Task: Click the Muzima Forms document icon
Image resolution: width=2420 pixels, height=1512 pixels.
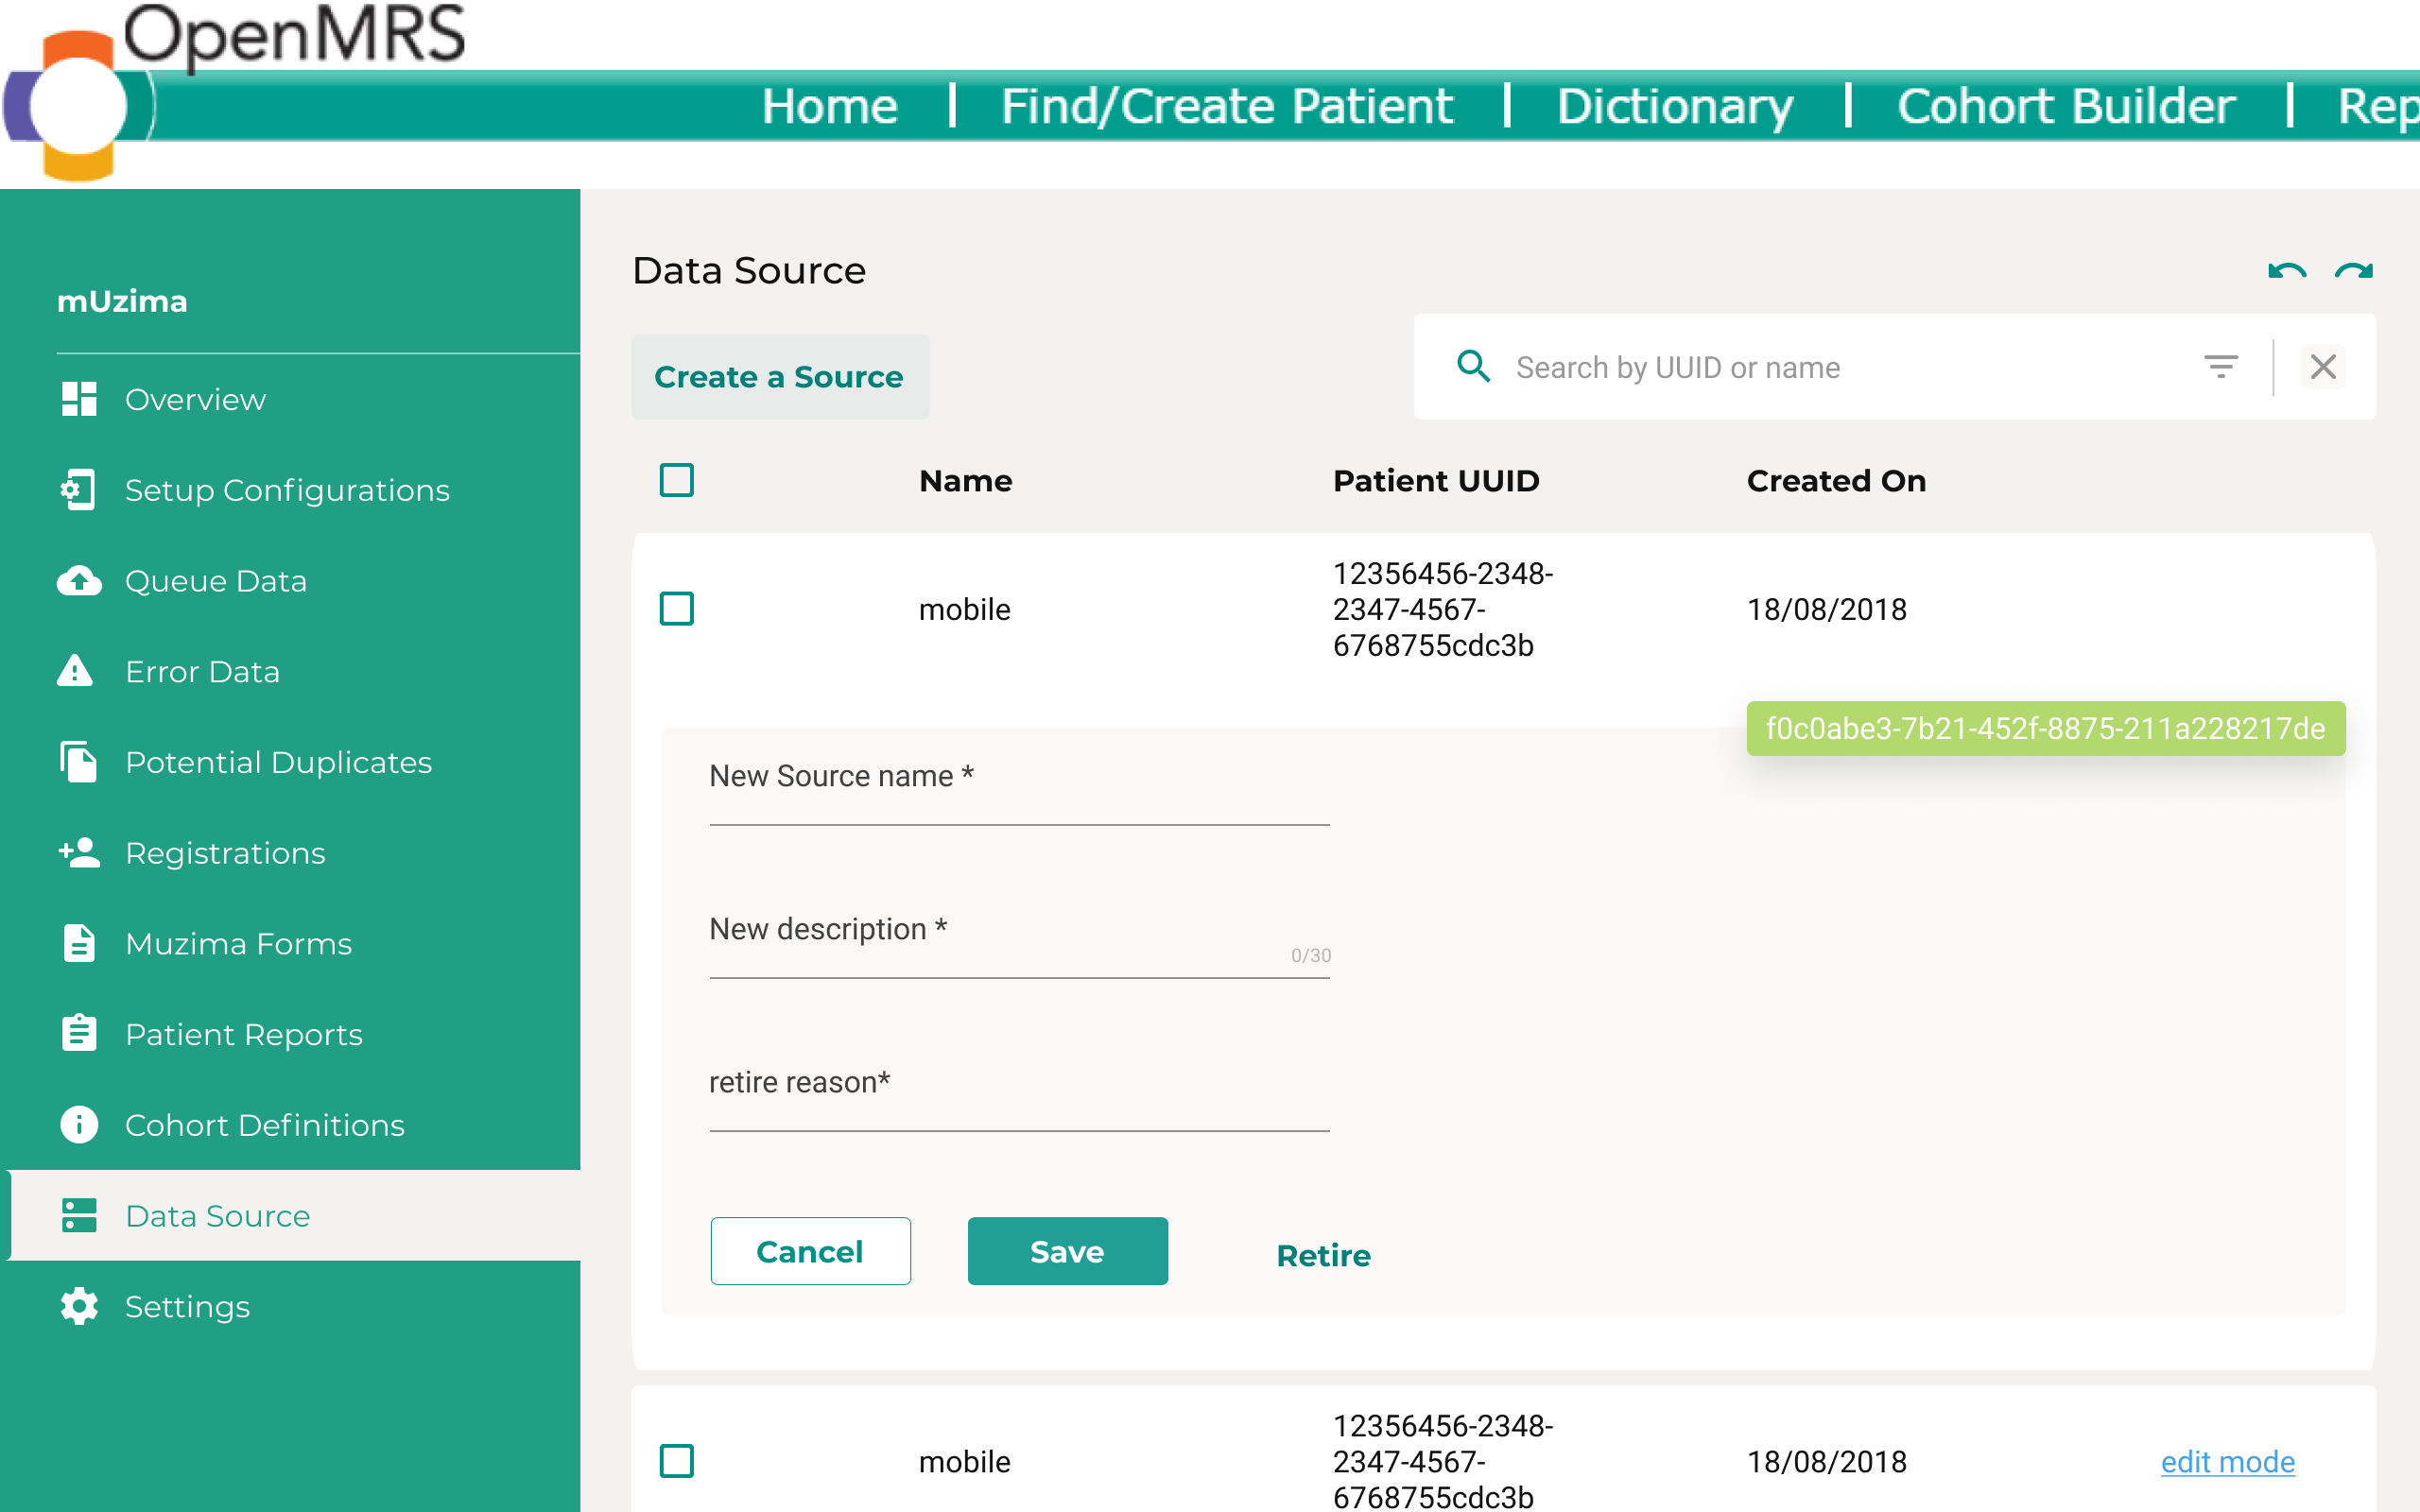Action: [x=79, y=943]
